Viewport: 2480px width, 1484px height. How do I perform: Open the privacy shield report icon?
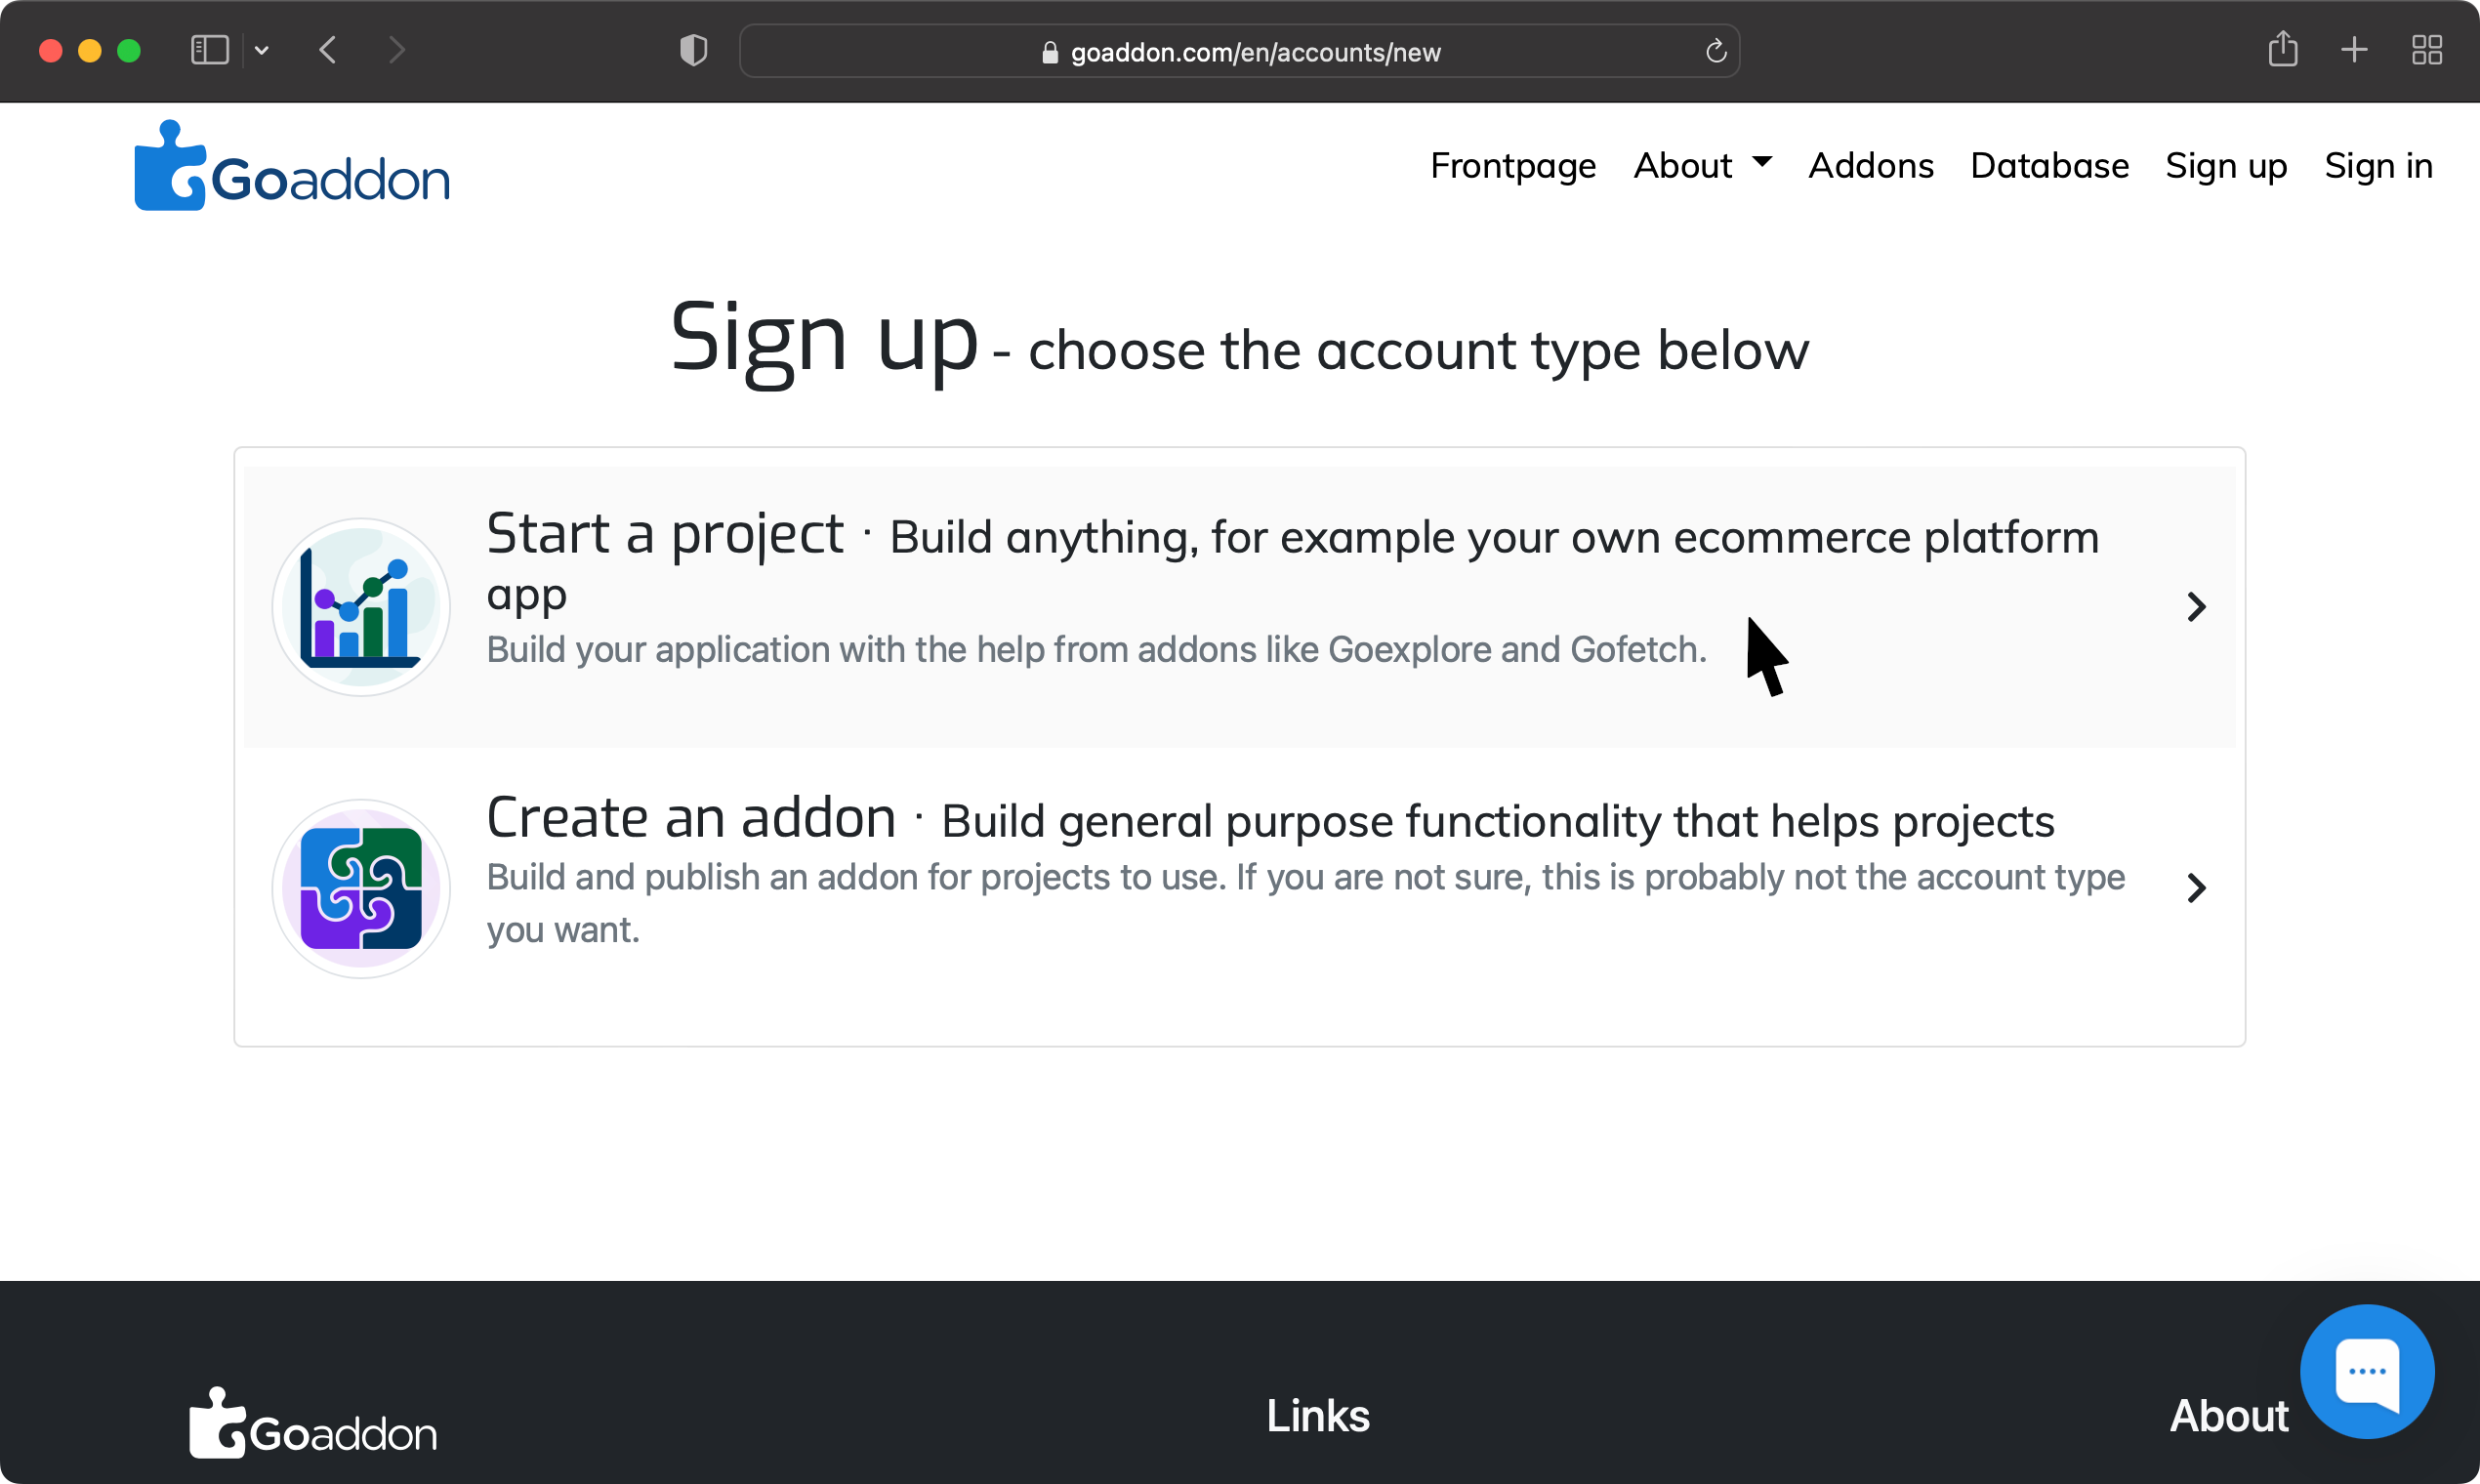click(x=693, y=50)
